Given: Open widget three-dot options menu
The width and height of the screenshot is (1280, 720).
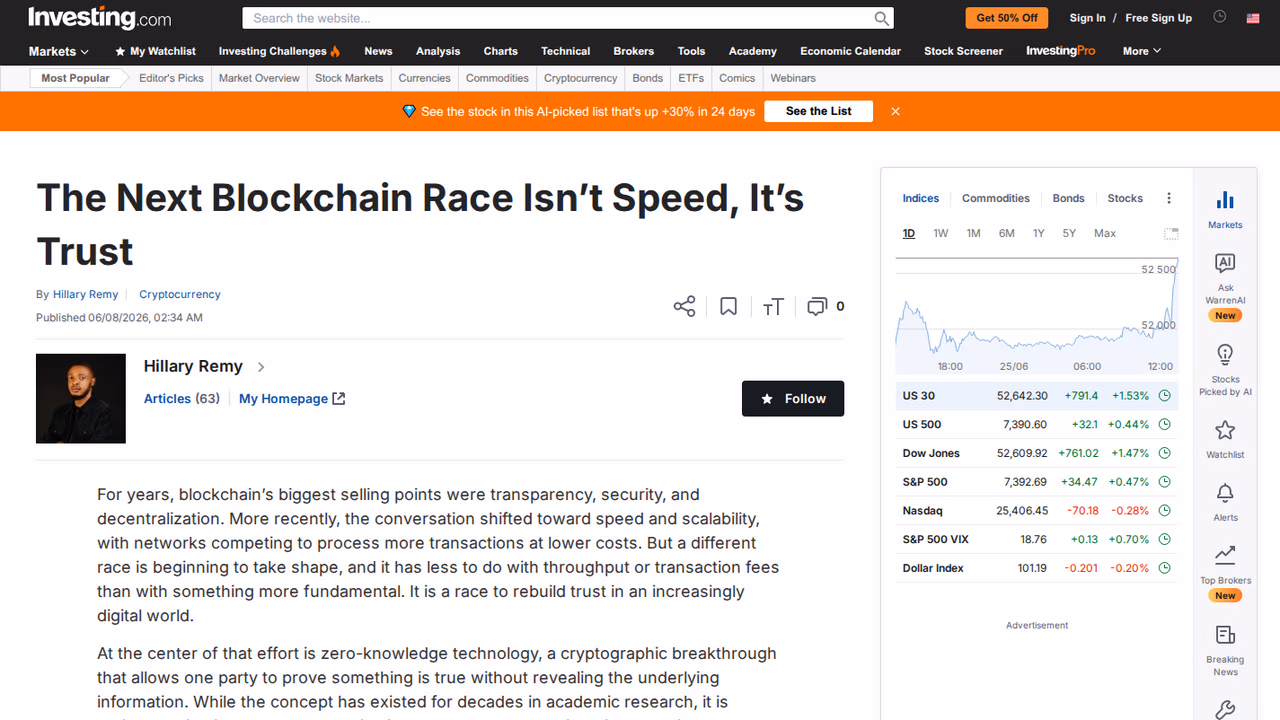Looking at the screenshot, I should coord(1169,198).
